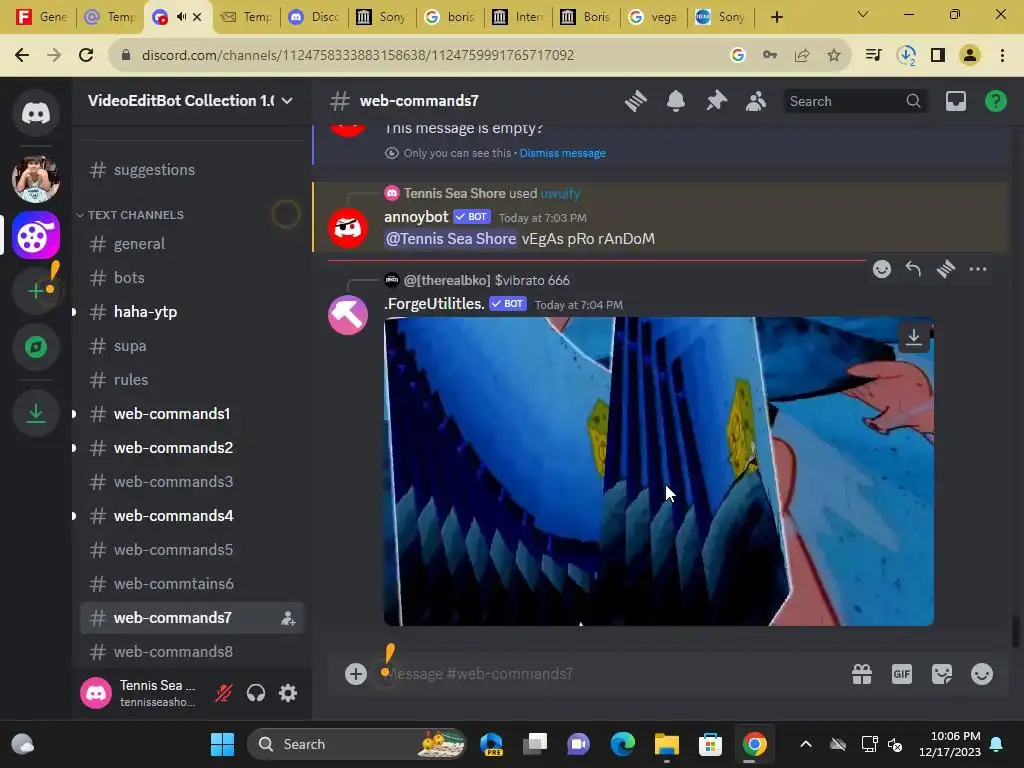Switch to the boris Google browser tab
Screen dimensions: 1024x768
[x=451, y=17]
